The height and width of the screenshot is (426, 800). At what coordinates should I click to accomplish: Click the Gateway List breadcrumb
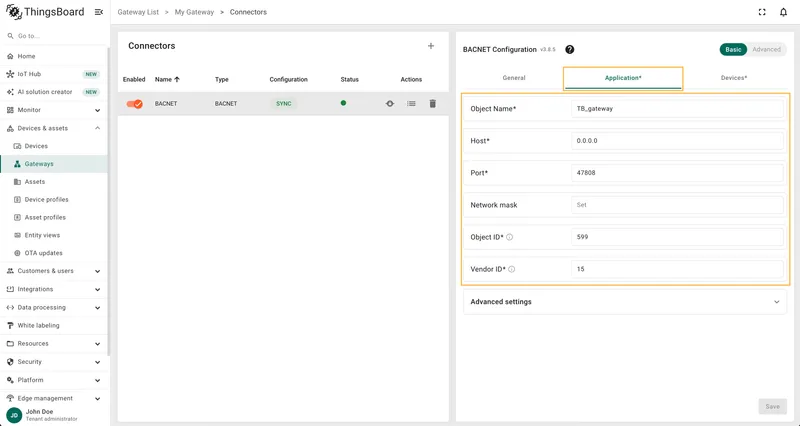click(x=138, y=12)
